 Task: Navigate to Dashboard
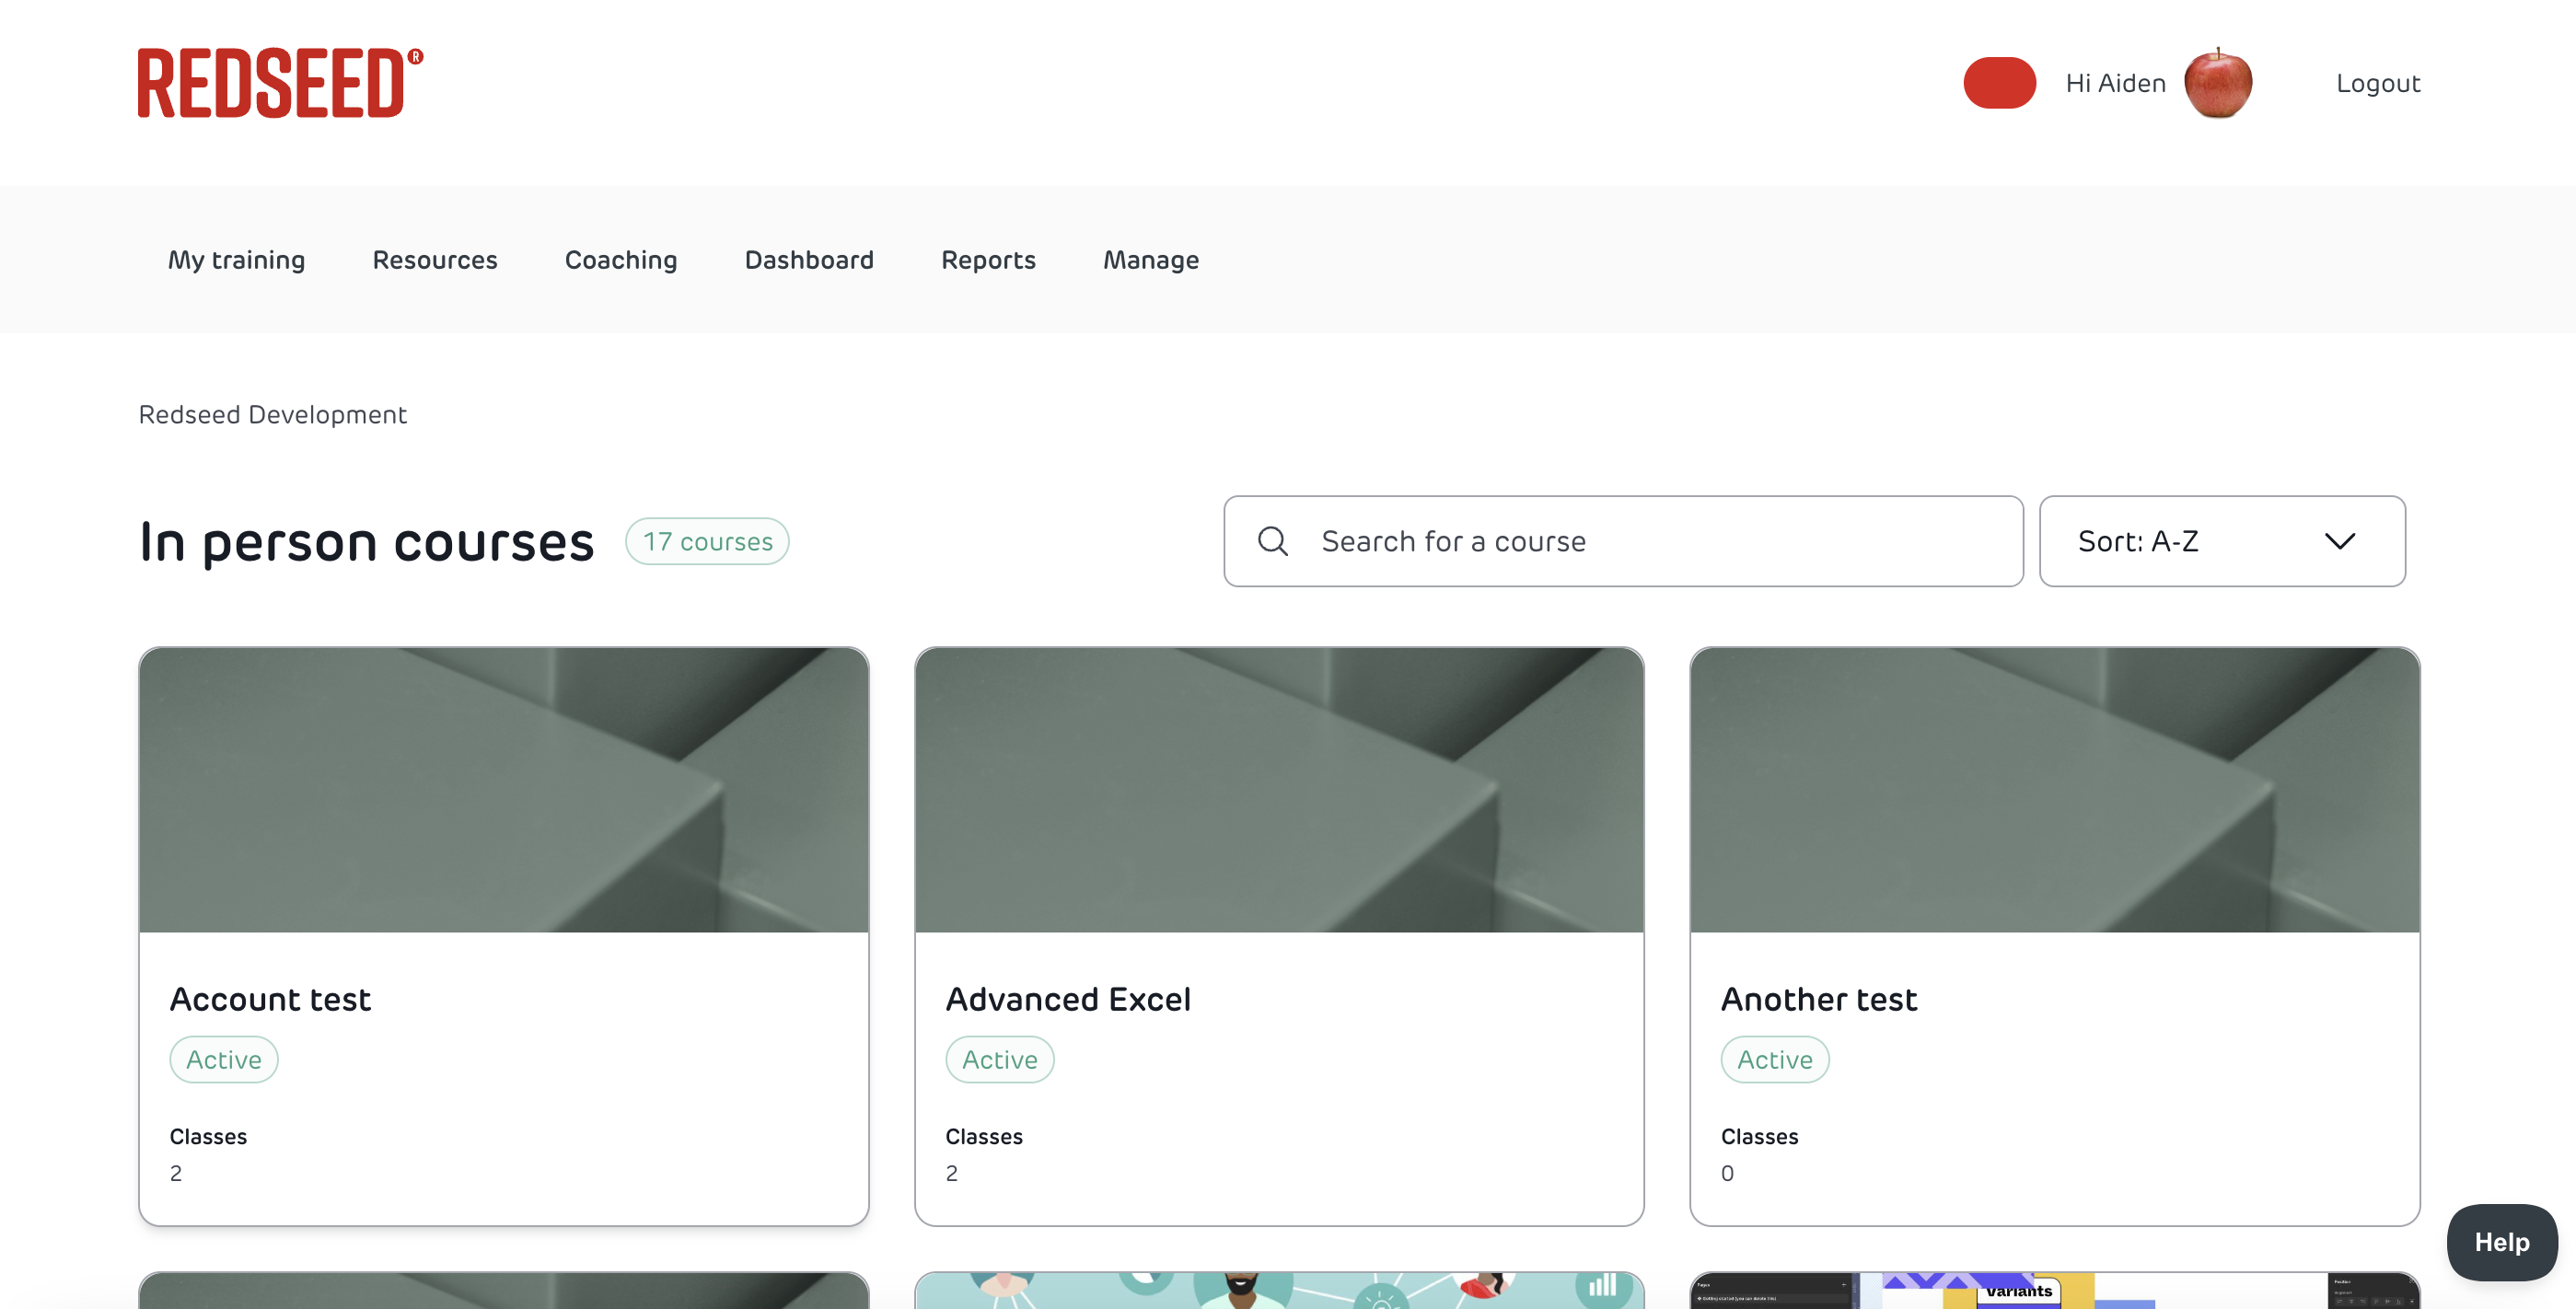[808, 260]
